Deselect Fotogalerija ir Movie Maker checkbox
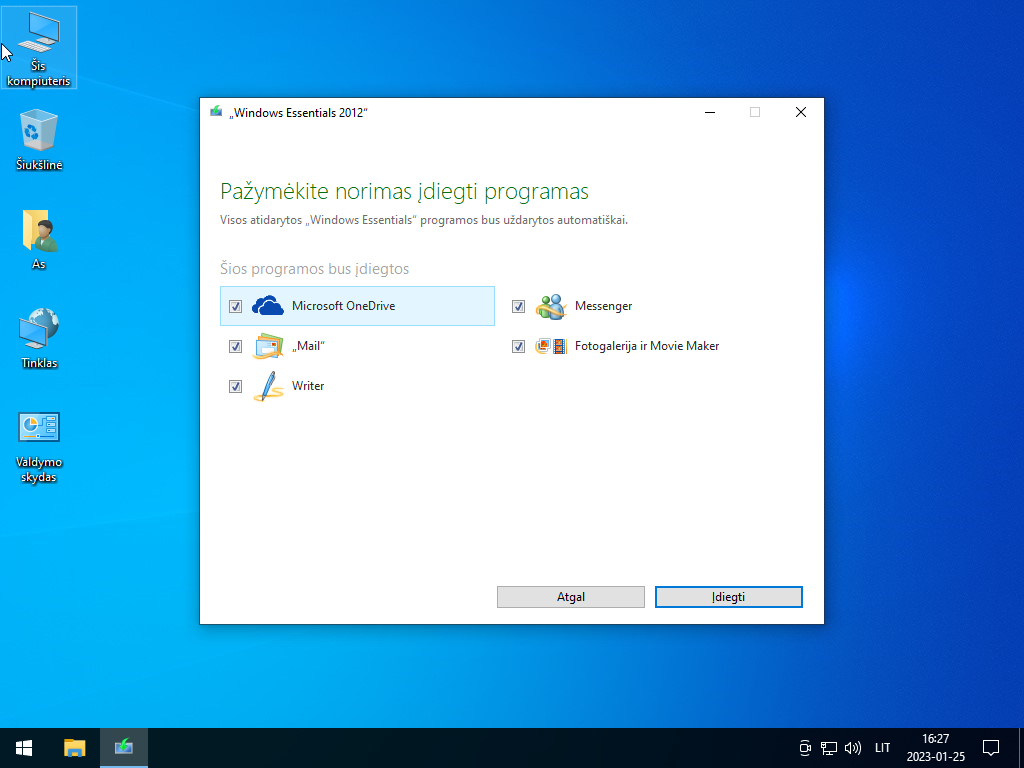The height and width of the screenshot is (768, 1024). pyautogui.click(x=519, y=347)
